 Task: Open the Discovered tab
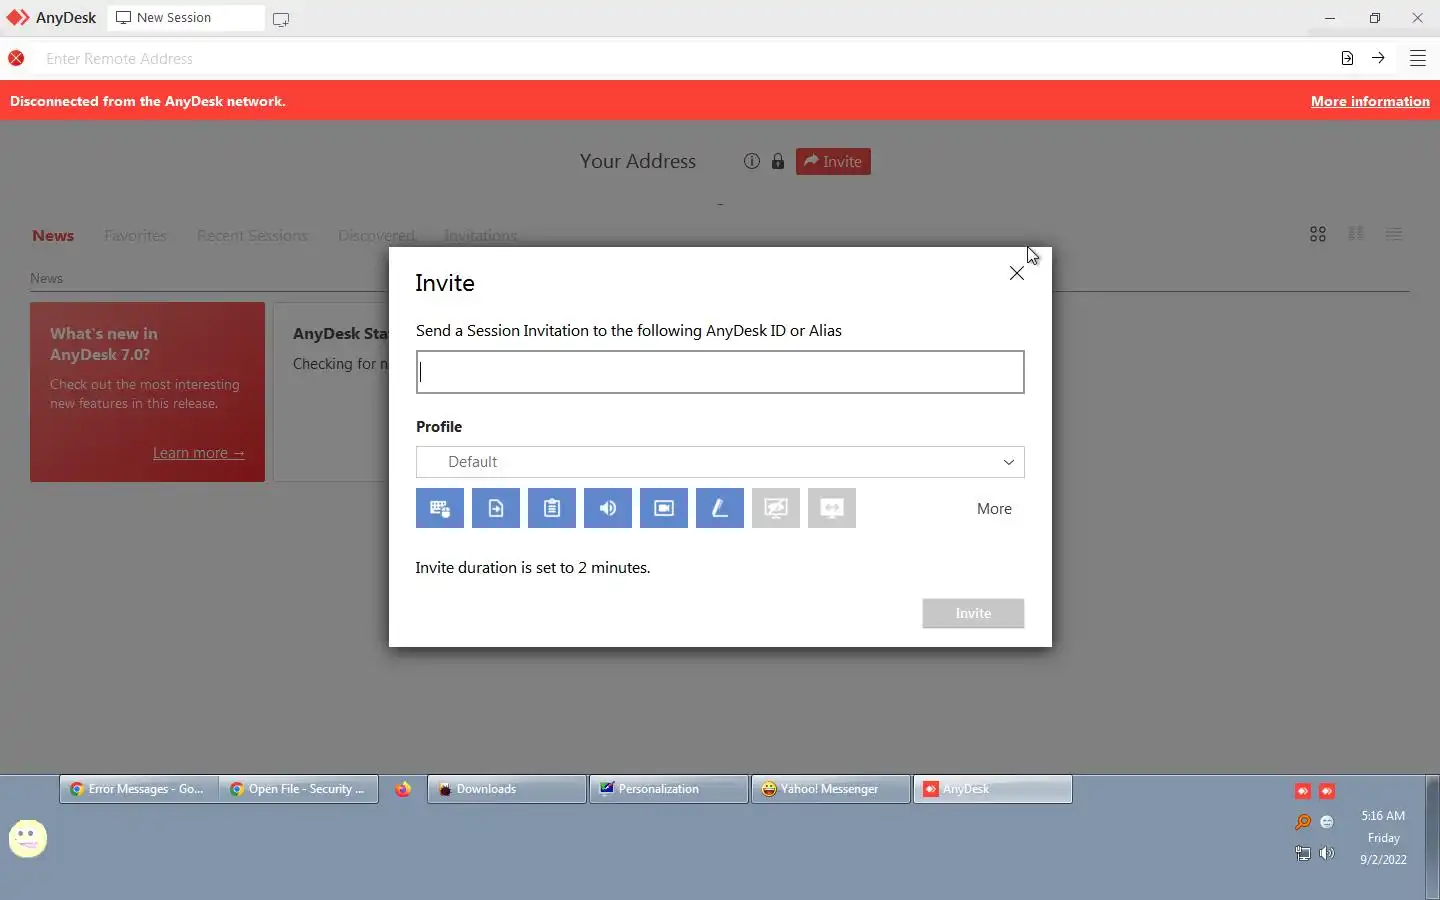(x=376, y=236)
